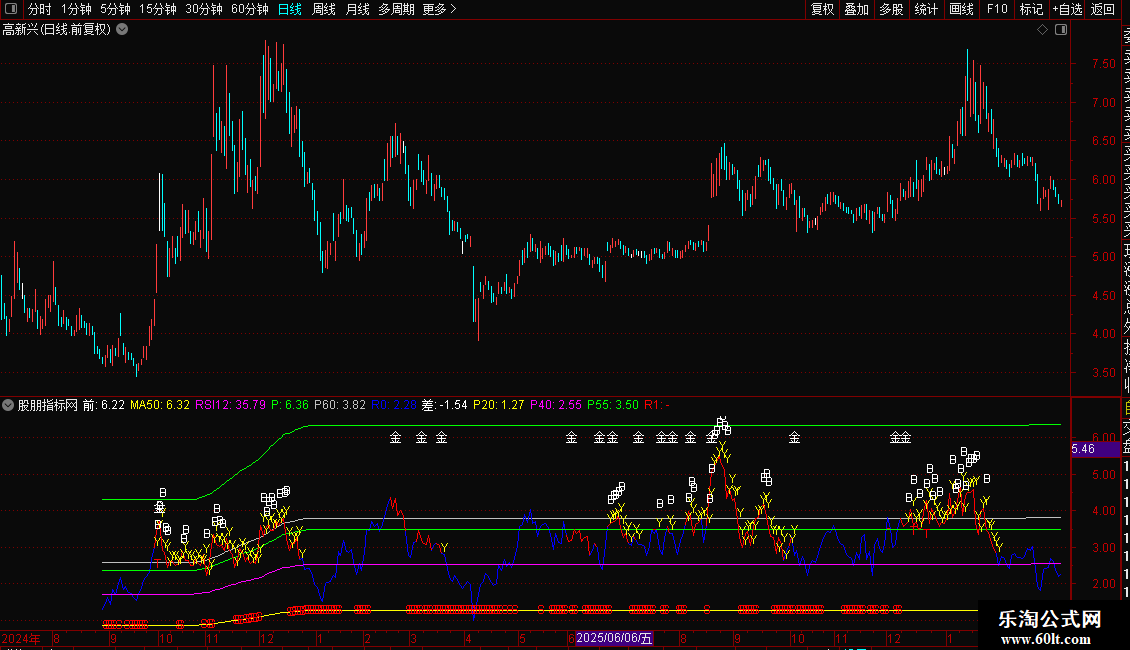The image size is (1130, 650).
Task: Toggle the left sidebar panel icon
Action: [11, 9]
